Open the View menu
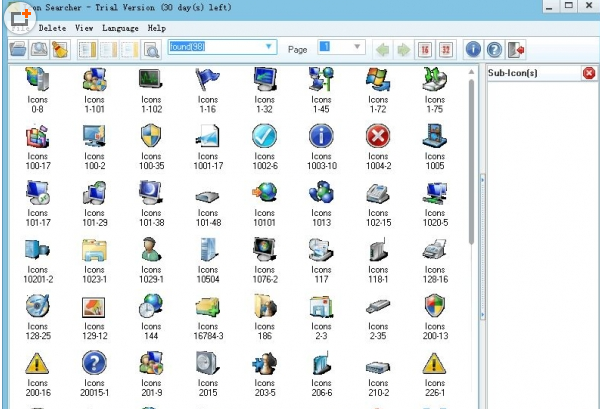600x409 pixels. (84, 28)
